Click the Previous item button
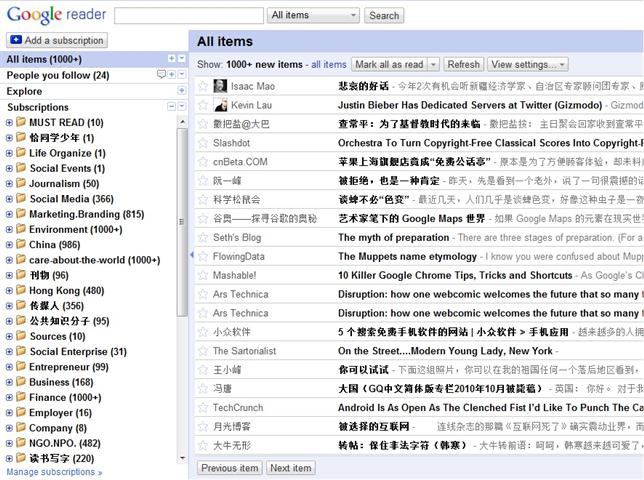Image resolution: width=644 pixels, height=480 pixels. click(x=230, y=468)
